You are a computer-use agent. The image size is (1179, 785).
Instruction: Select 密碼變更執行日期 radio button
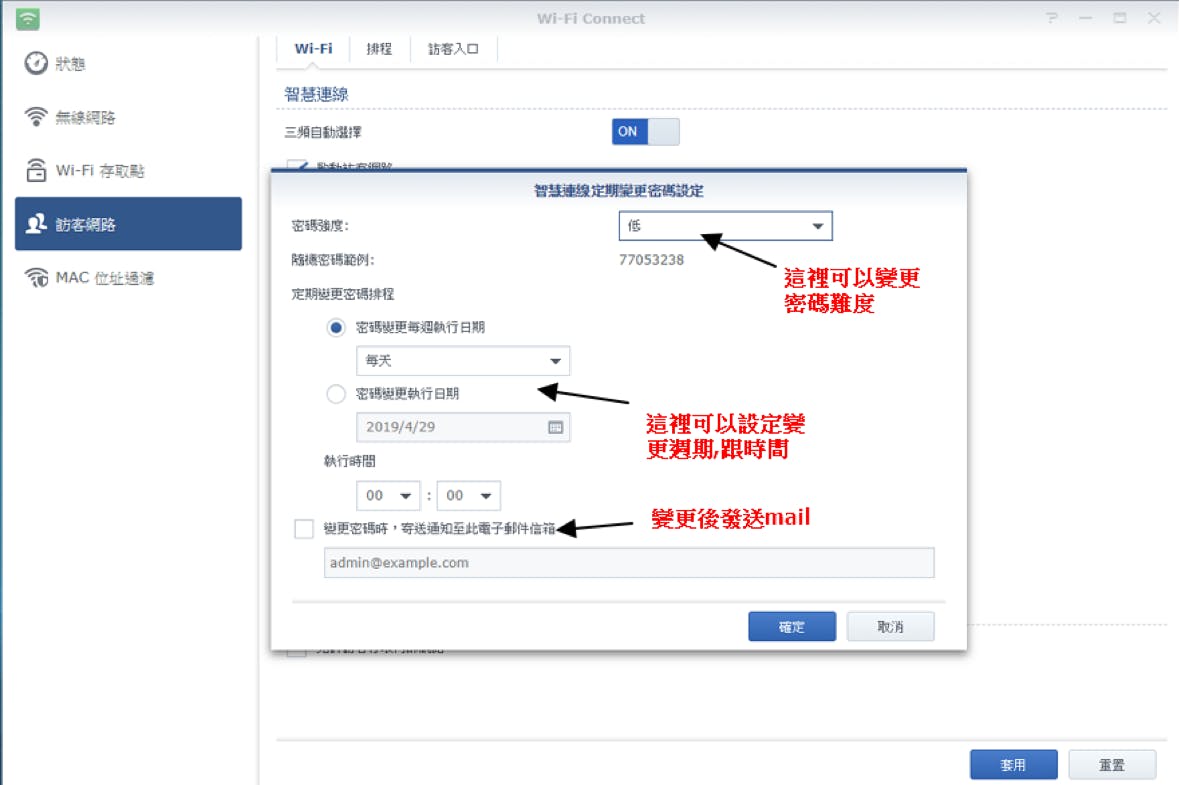(336, 394)
